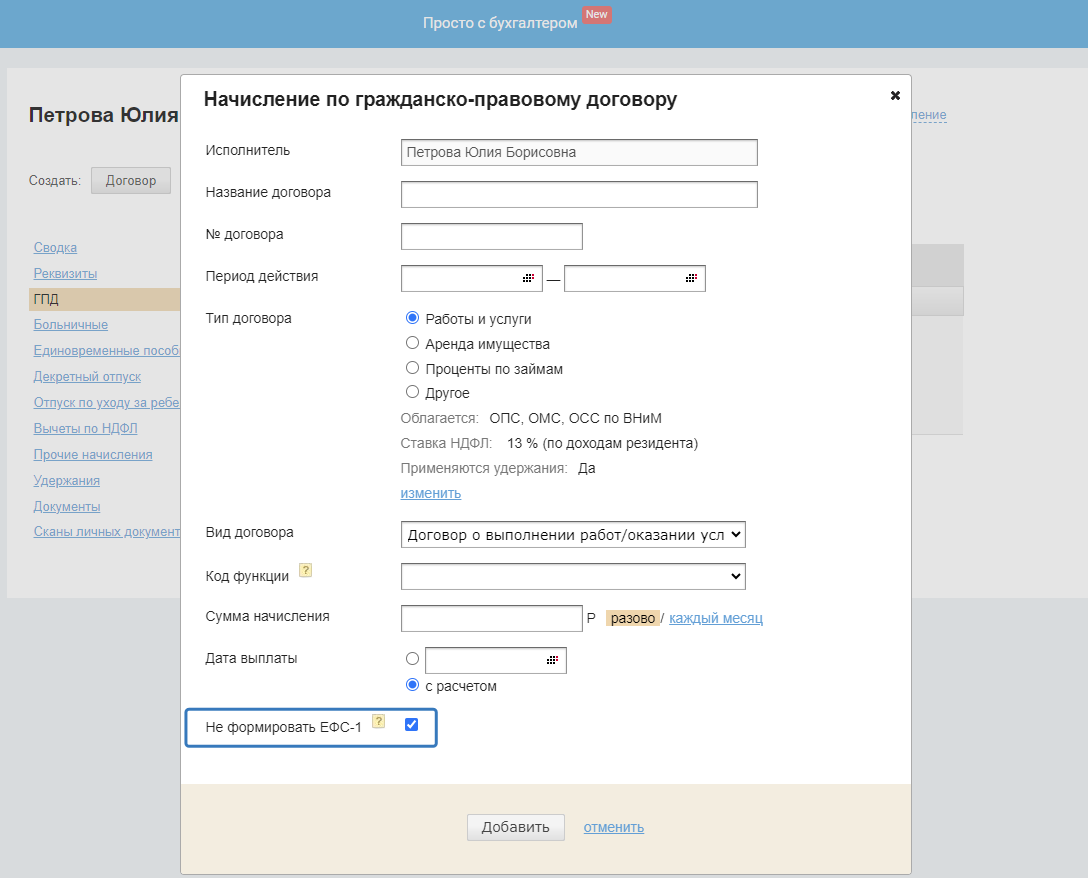1088x878 pixels.
Task: Uncheck the Не формировать ЕФС-1 checkbox
Action: pos(411,724)
